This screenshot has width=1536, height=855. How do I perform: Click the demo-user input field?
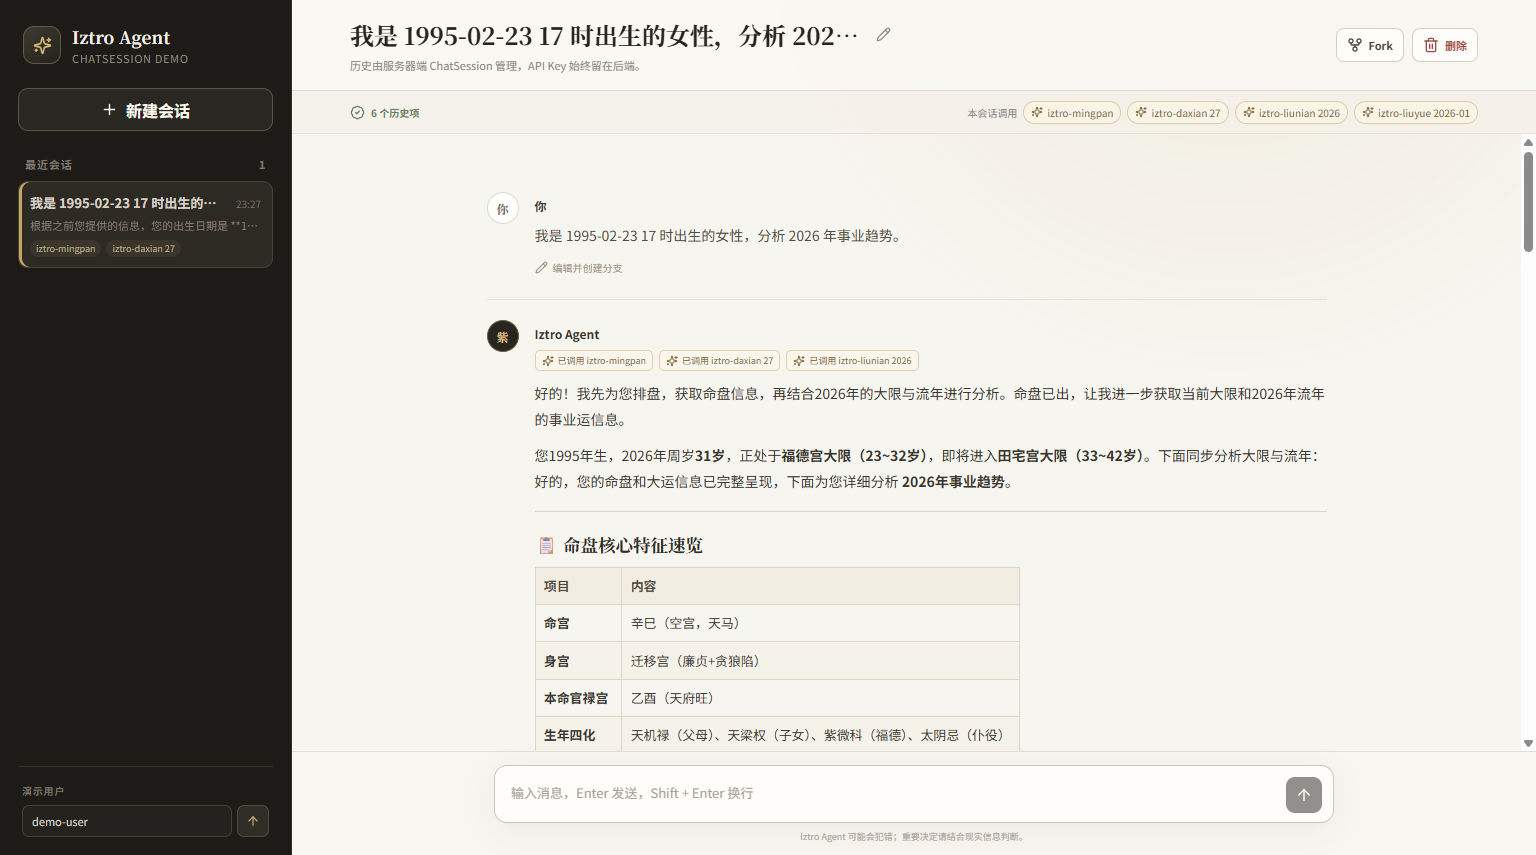127,821
